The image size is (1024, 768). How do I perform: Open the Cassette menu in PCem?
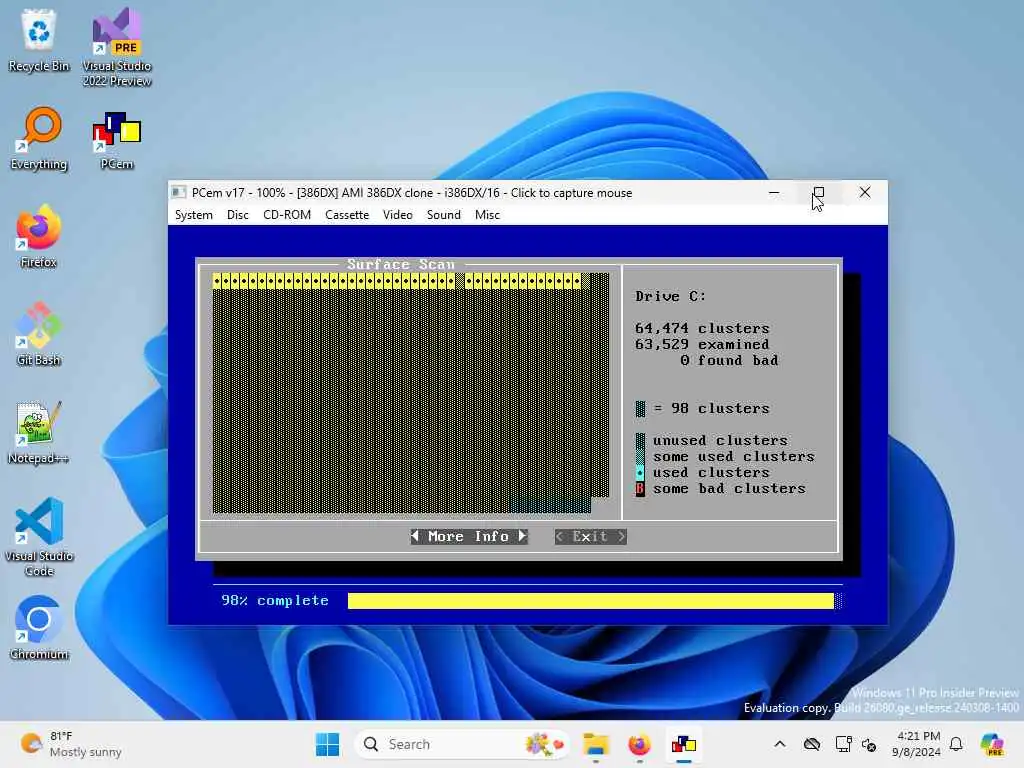[x=347, y=215]
